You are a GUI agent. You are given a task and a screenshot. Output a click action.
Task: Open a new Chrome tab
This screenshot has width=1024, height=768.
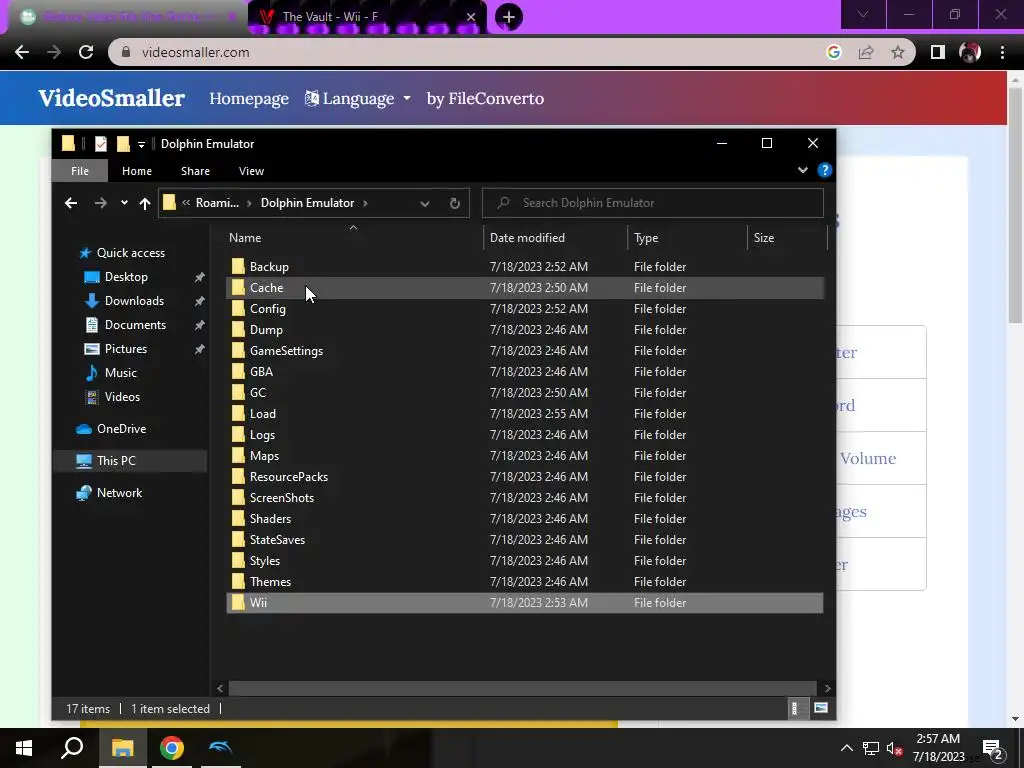[509, 17]
